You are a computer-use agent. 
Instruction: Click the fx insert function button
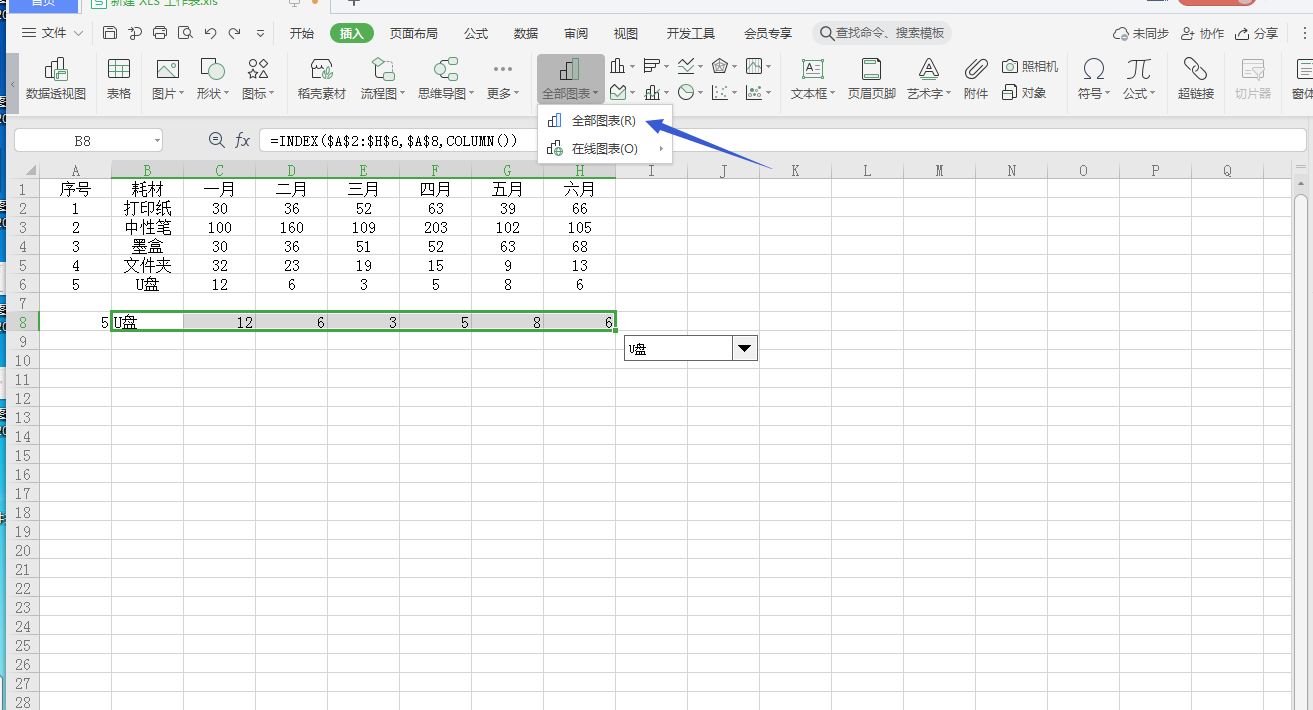click(242, 141)
